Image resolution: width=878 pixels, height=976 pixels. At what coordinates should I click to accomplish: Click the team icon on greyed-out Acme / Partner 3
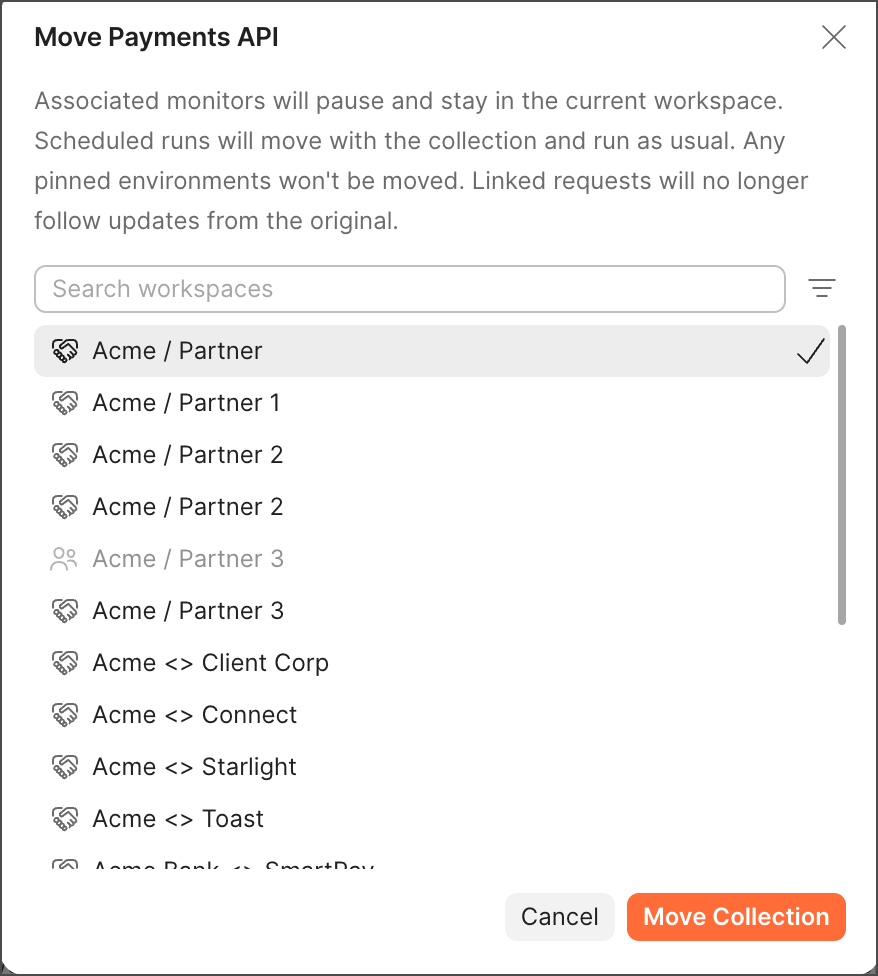pyautogui.click(x=64, y=559)
